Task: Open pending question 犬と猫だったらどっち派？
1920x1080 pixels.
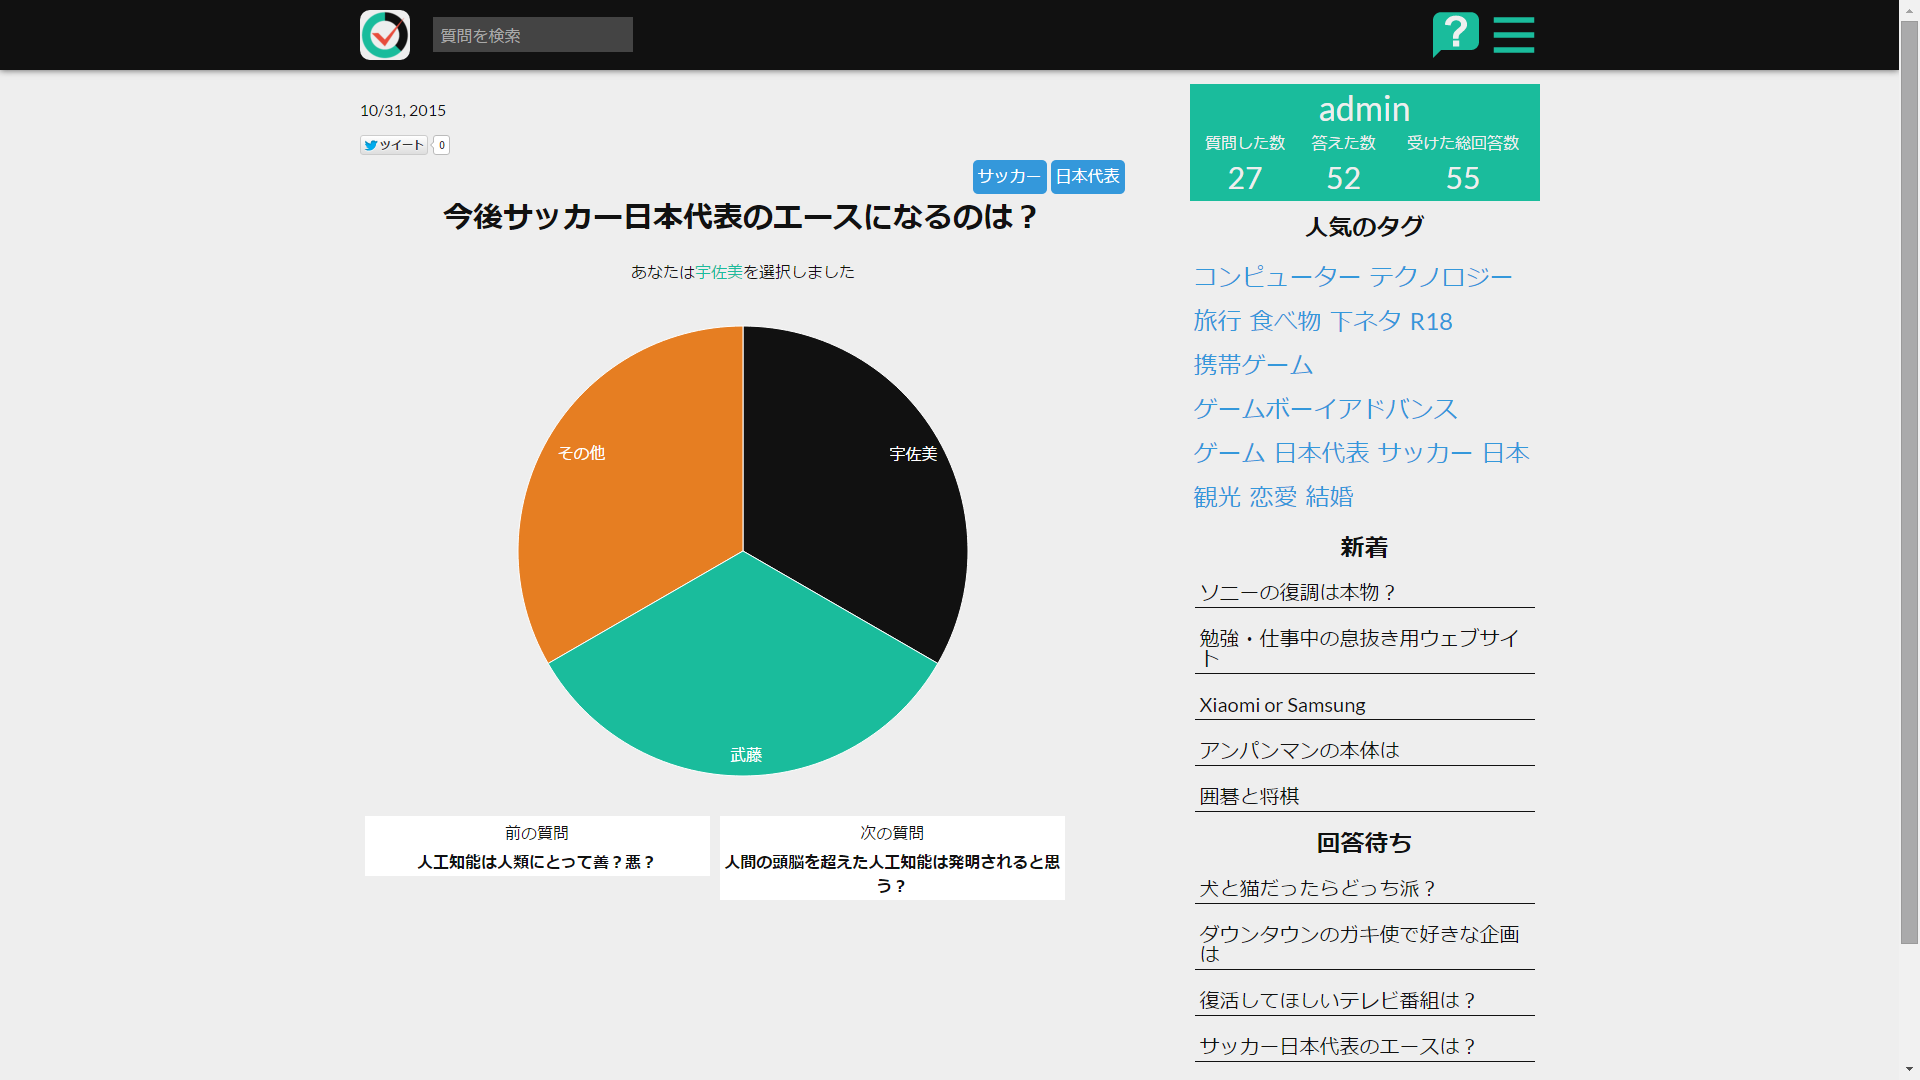Action: [1317, 889]
